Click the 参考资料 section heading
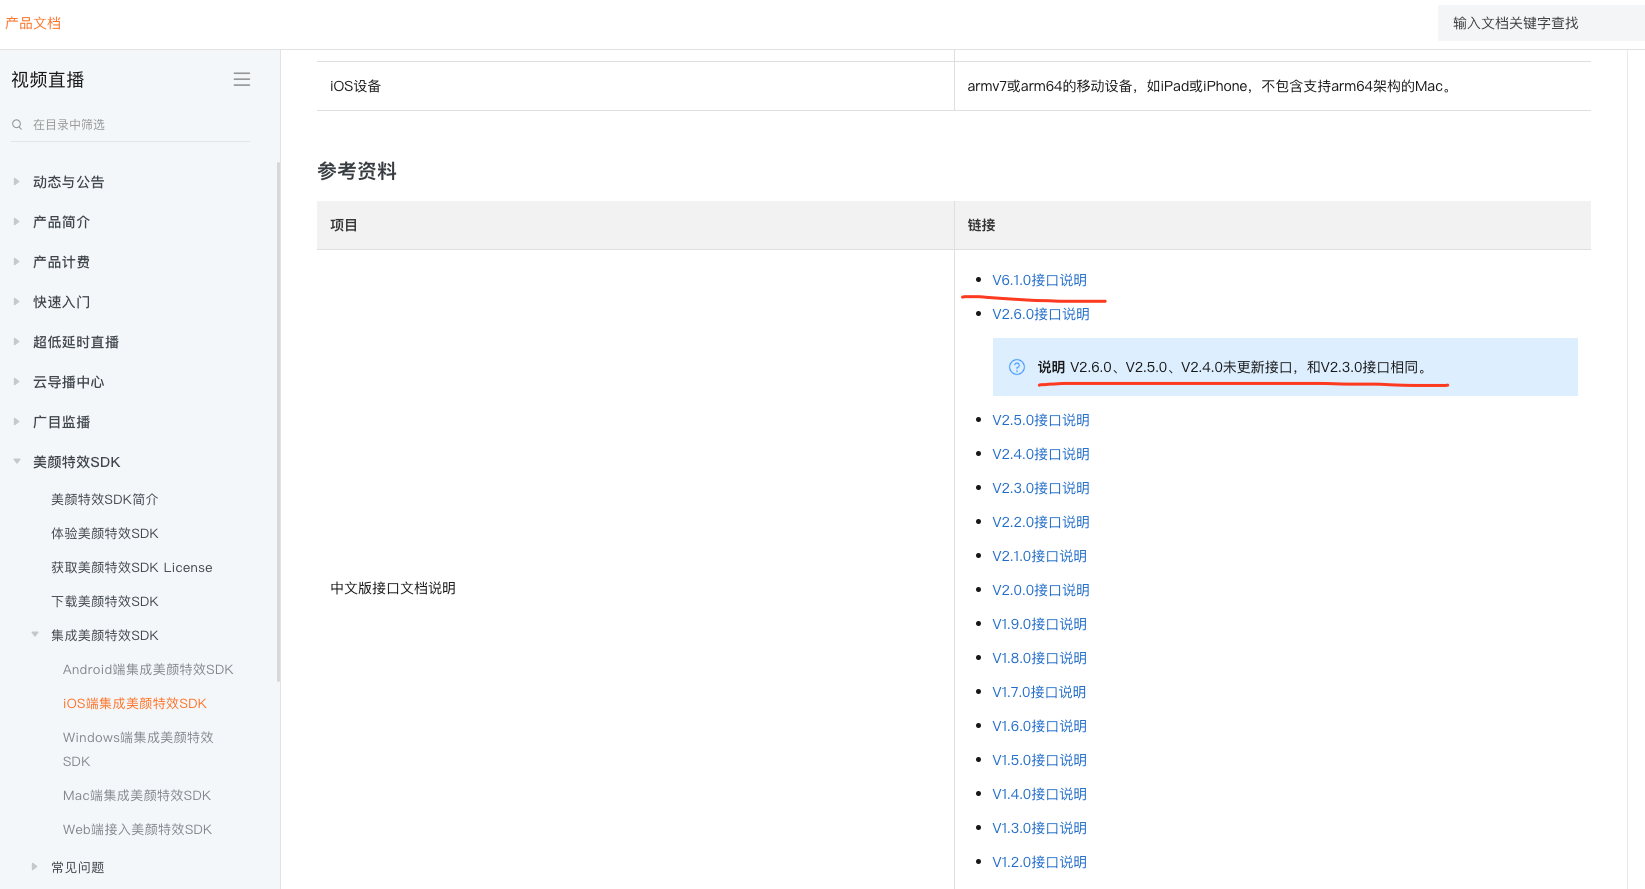This screenshot has height=889, width=1645. (x=357, y=171)
